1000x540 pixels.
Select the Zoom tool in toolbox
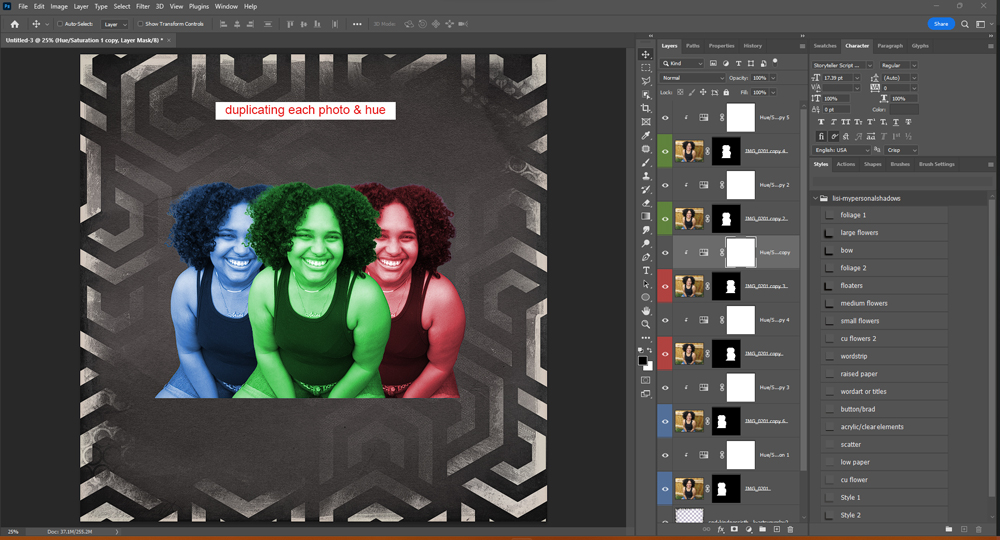click(x=645, y=324)
